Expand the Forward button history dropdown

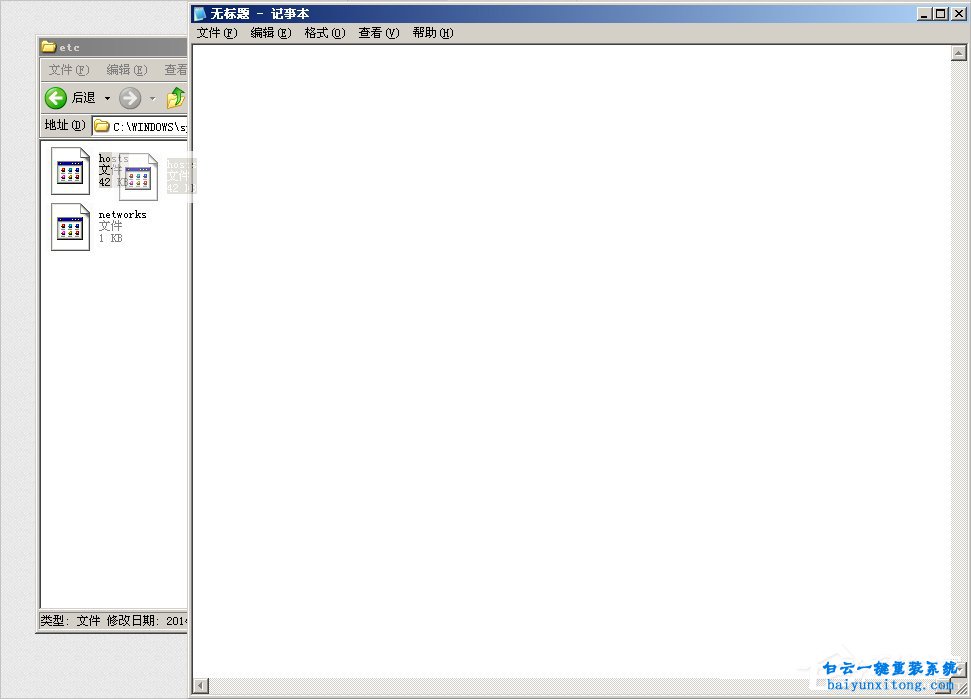pyautogui.click(x=153, y=98)
